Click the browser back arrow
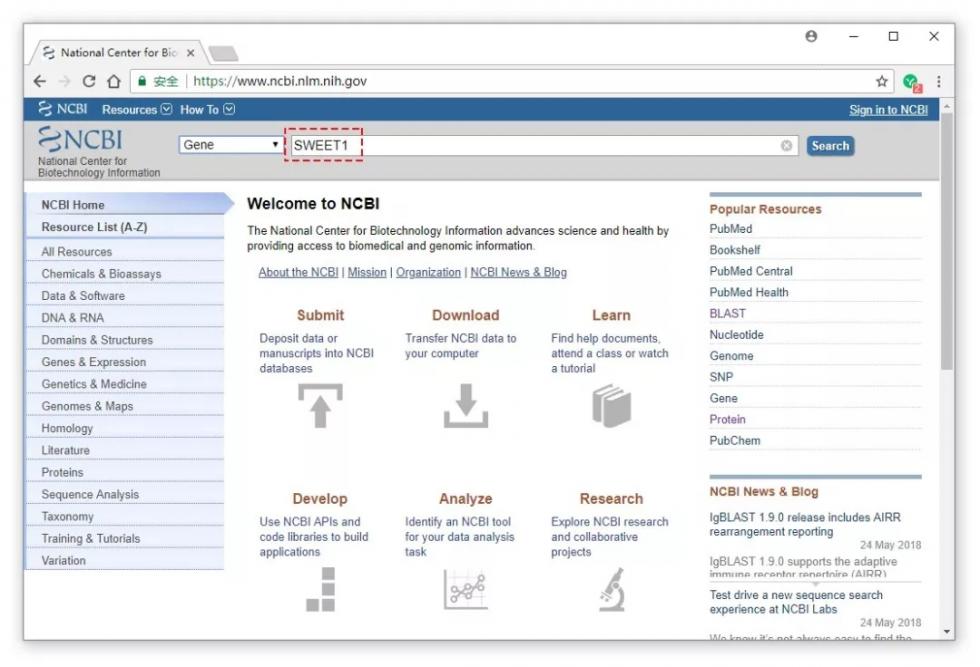Image resolution: width=980 pixels, height=667 pixels. [40, 81]
